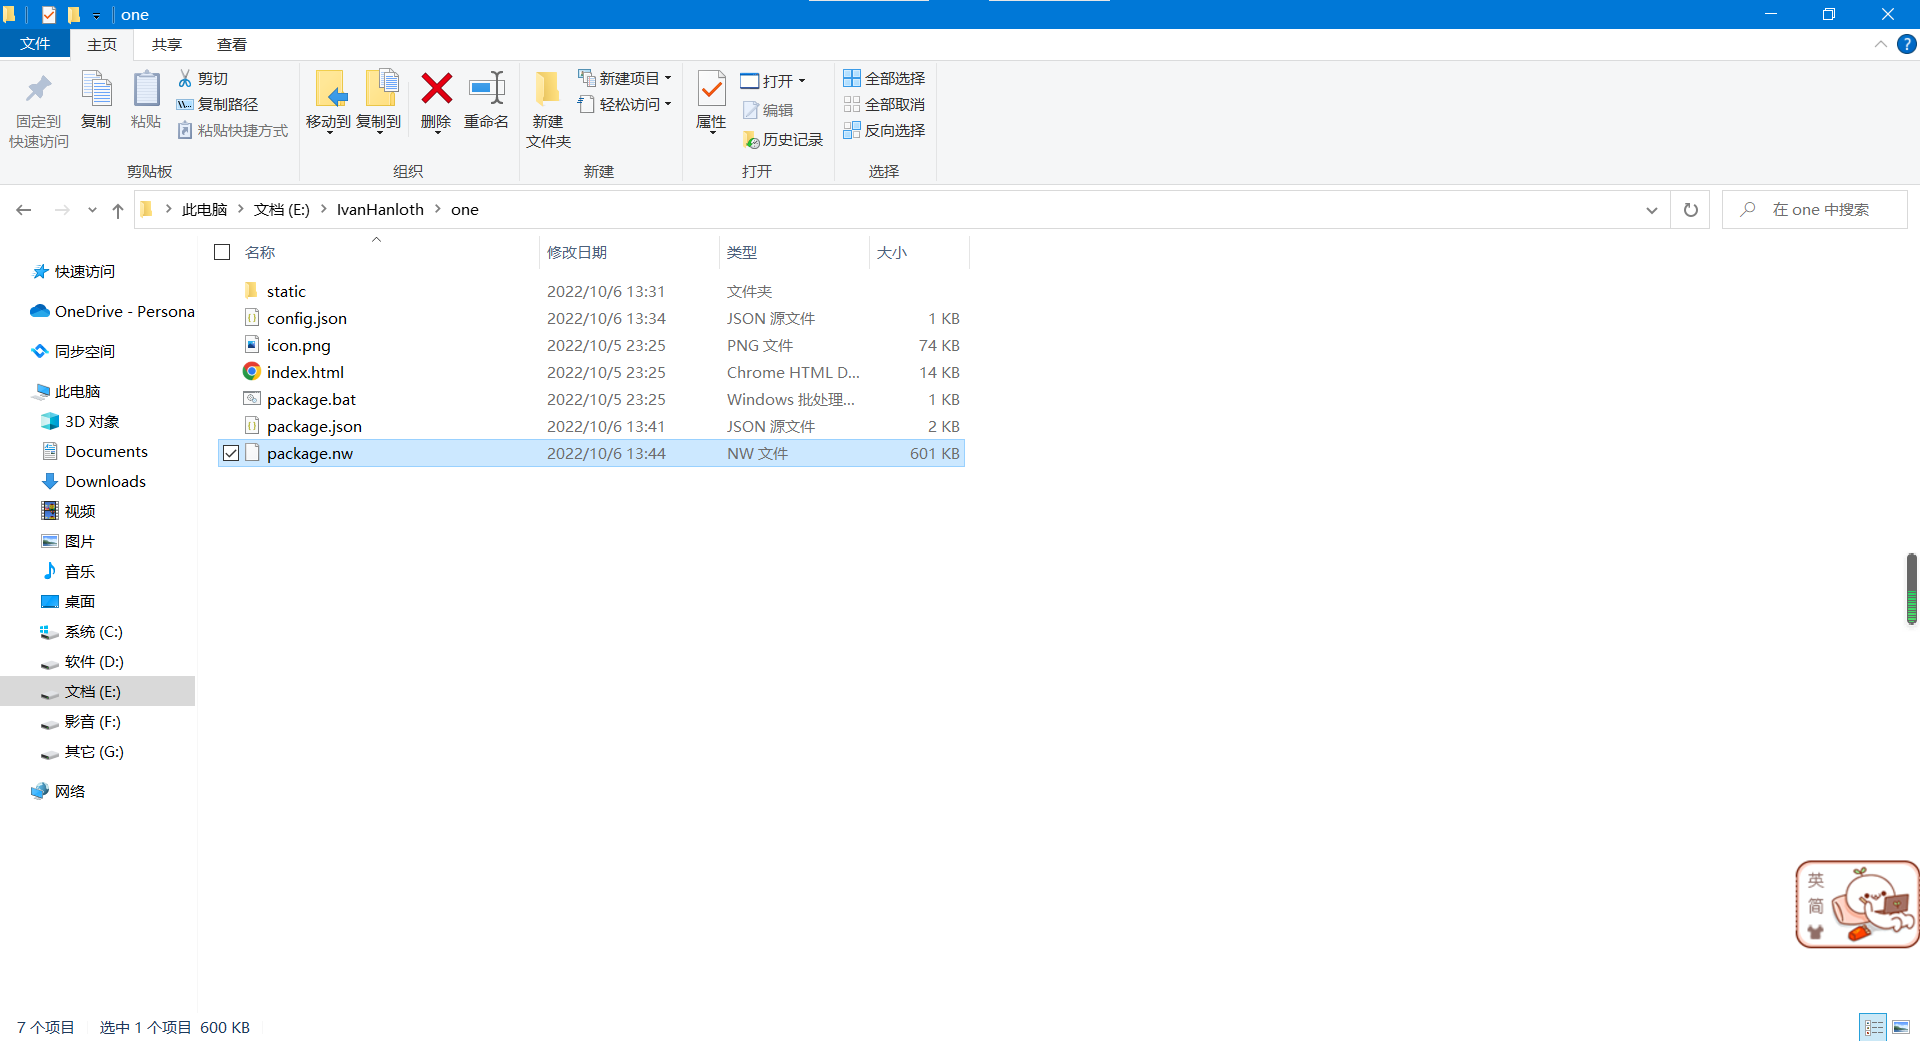Open Properties via the checkmark icon
Image resolution: width=1920 pixels, height=1041 pixels.
[x=711, y=90]
